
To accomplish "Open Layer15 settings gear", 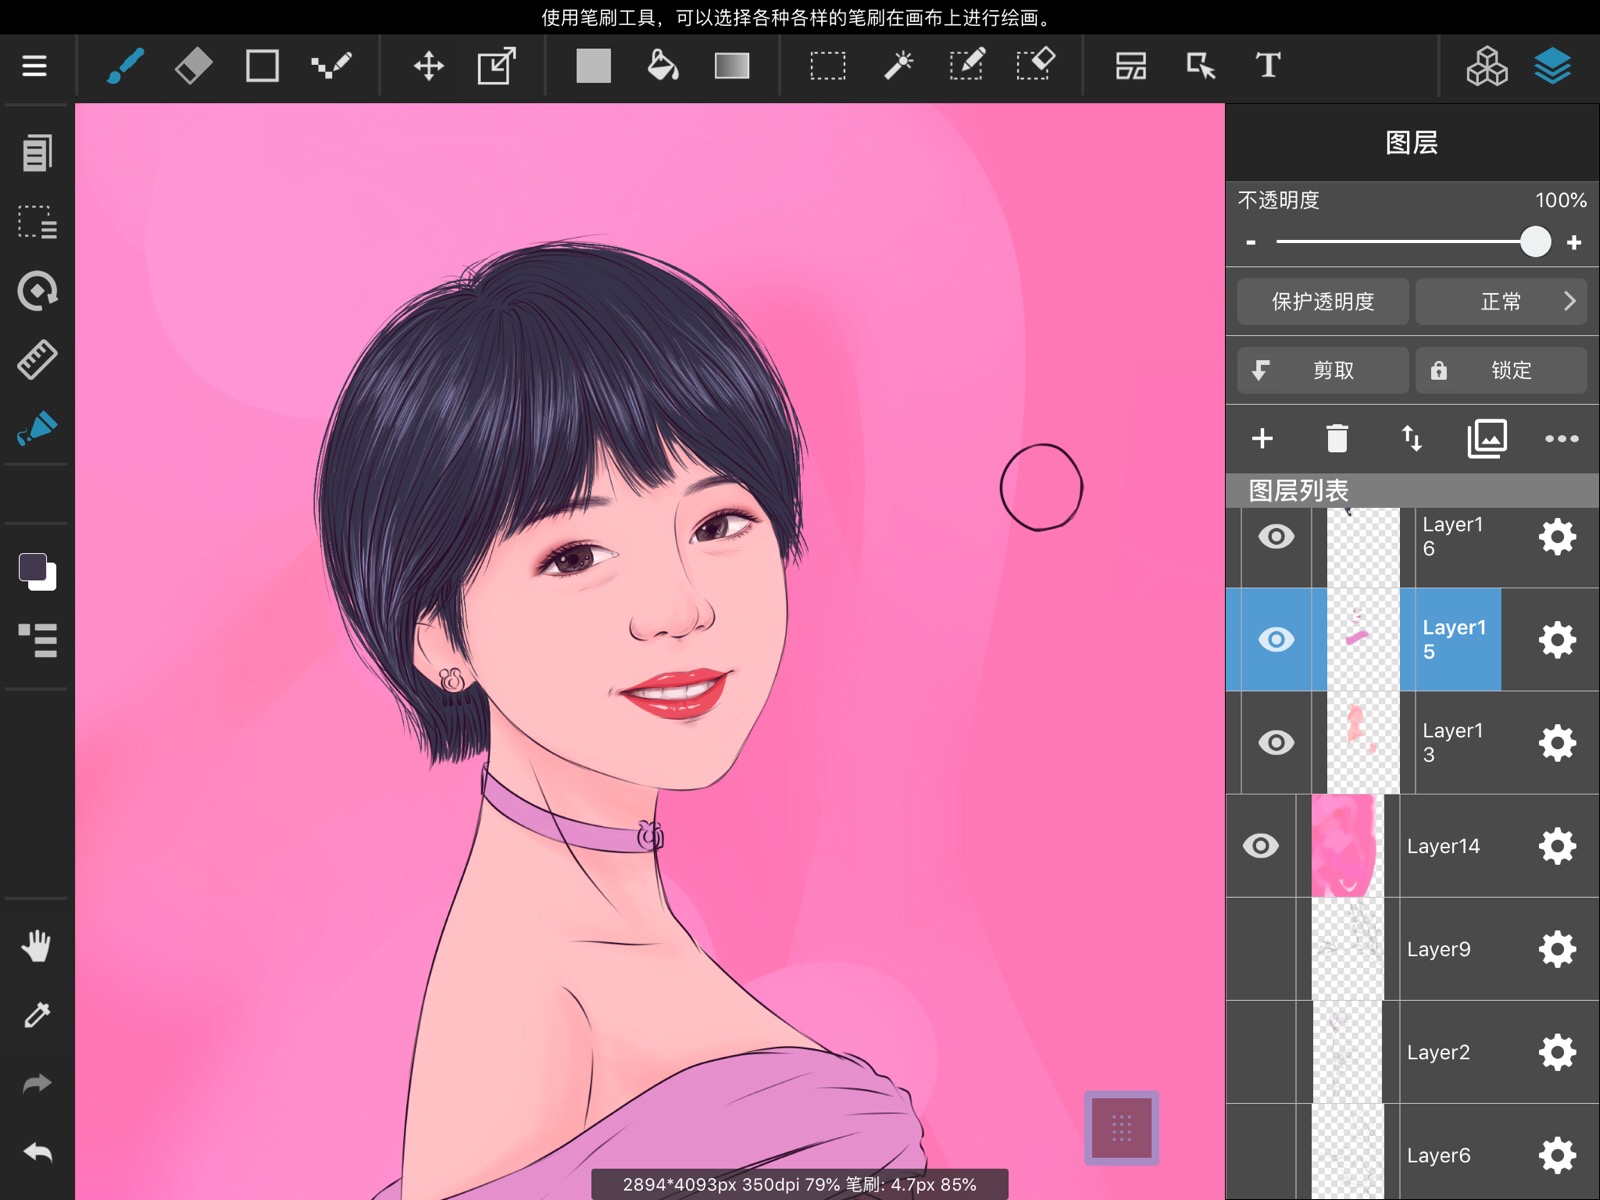I will (x=1557, y=639).
